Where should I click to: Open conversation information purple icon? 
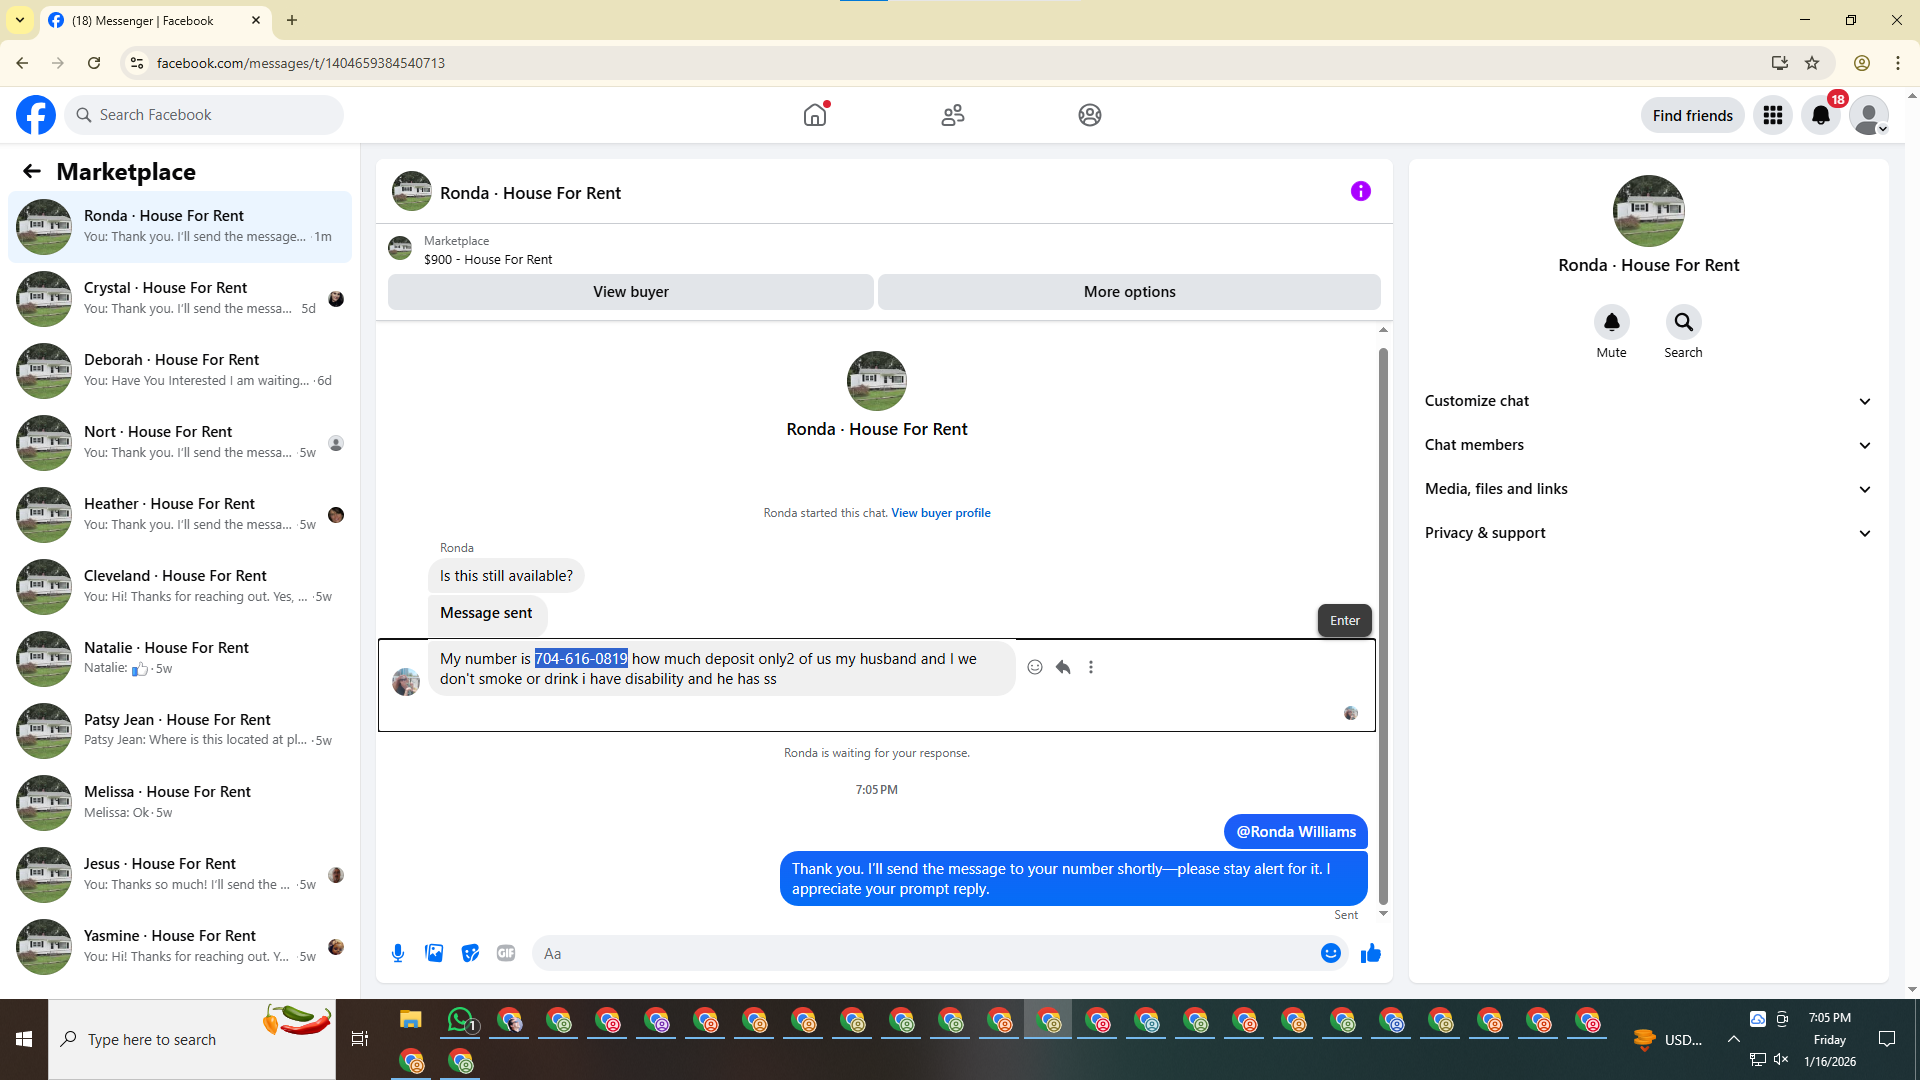[1360, 191]
